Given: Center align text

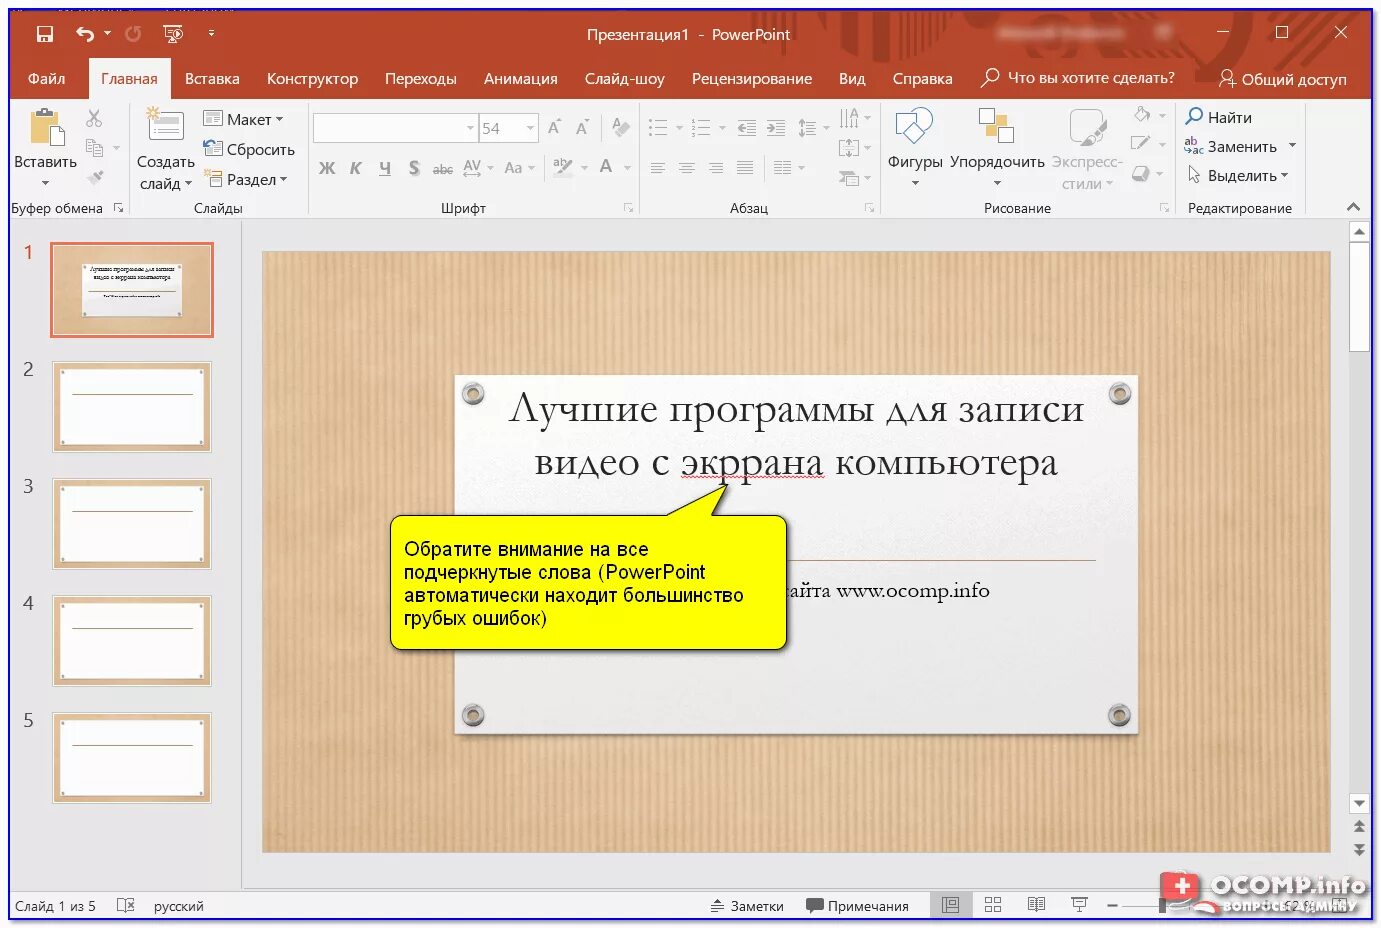Looking at the screenshot, I should 687,168.
